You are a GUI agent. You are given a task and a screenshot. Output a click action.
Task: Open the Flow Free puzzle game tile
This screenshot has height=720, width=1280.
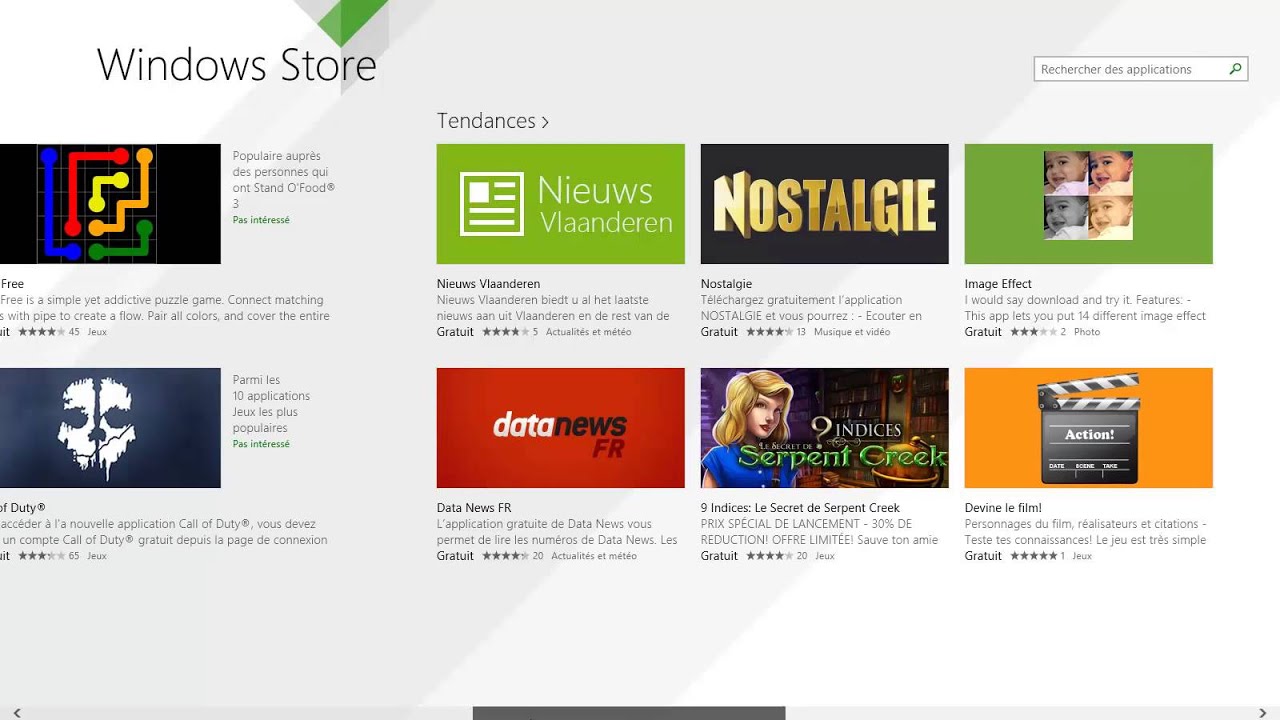(x=110, y=204)
